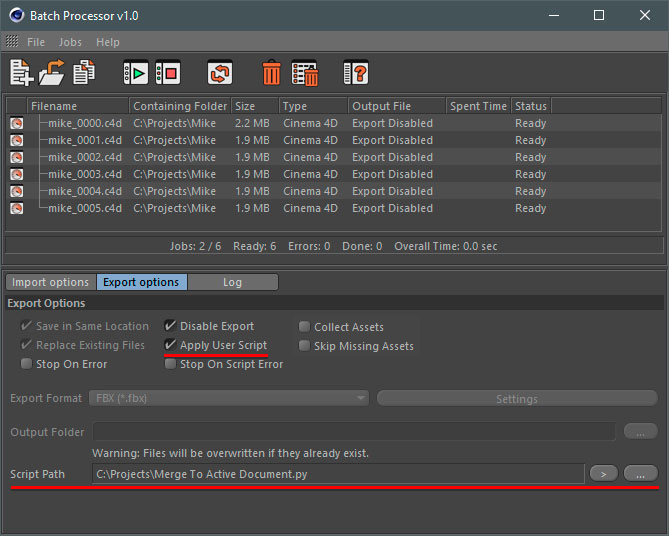Click the Spent Time column header

coord(478,106)
